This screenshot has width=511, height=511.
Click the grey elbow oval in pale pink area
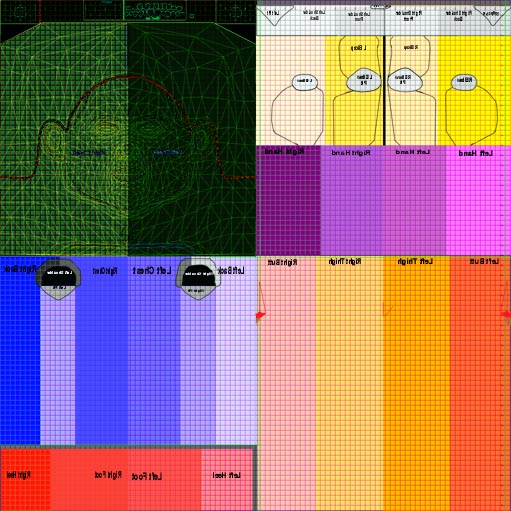305,82
